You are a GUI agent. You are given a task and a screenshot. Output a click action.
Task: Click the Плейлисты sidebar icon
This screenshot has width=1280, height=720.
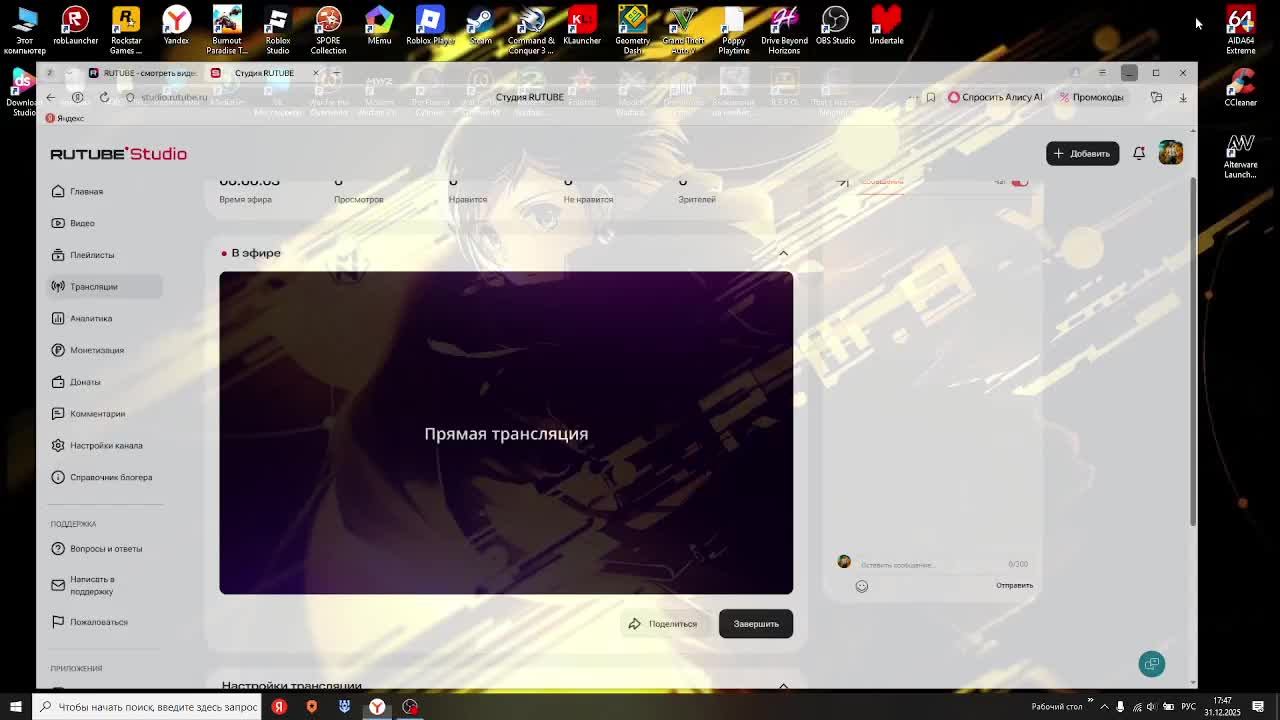(58, 255)
